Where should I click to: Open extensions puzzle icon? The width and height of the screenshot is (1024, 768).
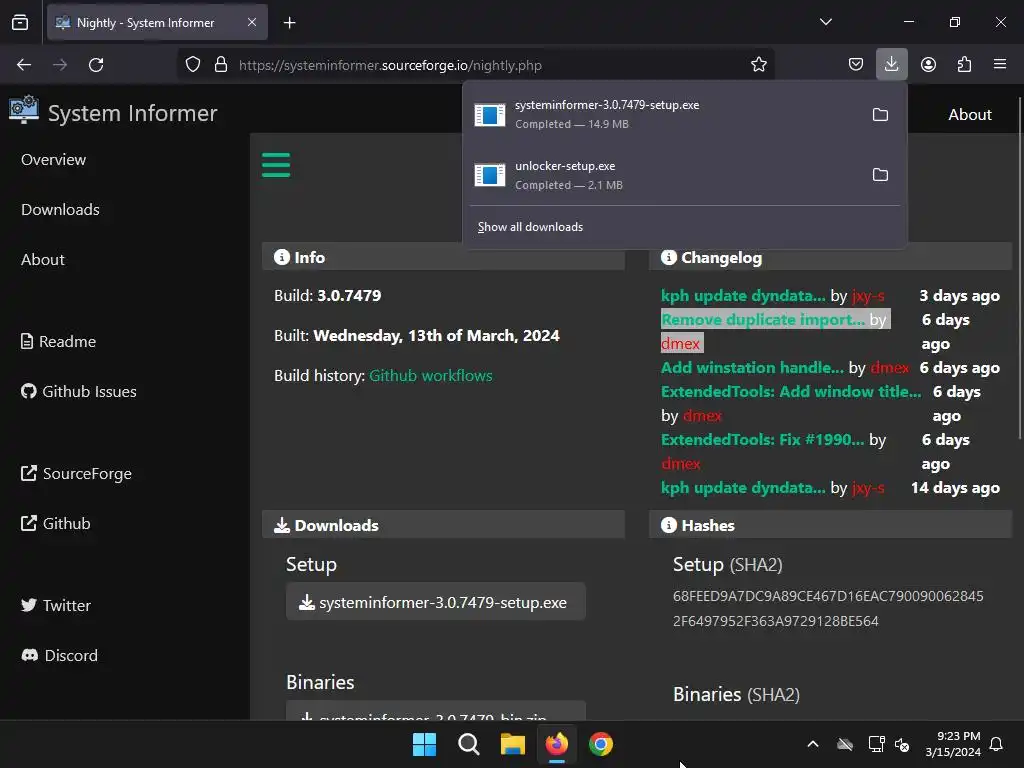(x=964, y=65)
